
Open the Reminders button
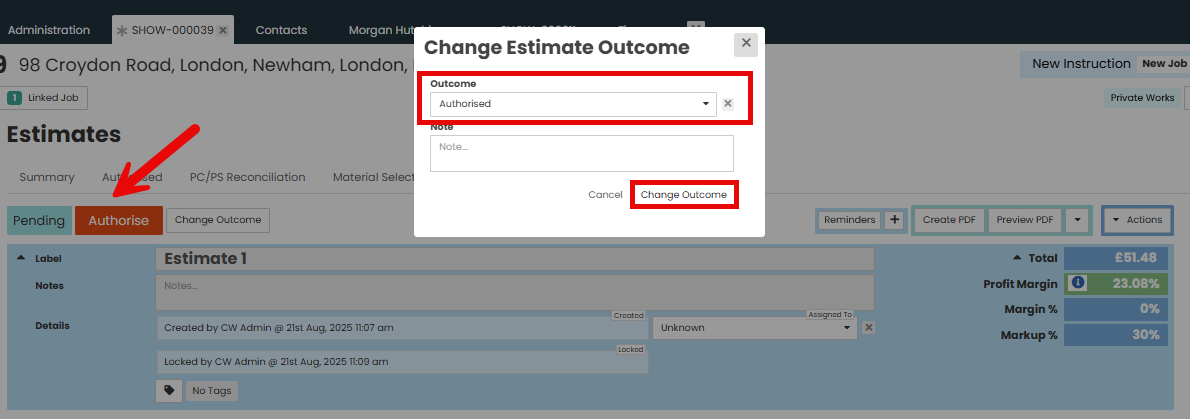click(x=850, y=220)
